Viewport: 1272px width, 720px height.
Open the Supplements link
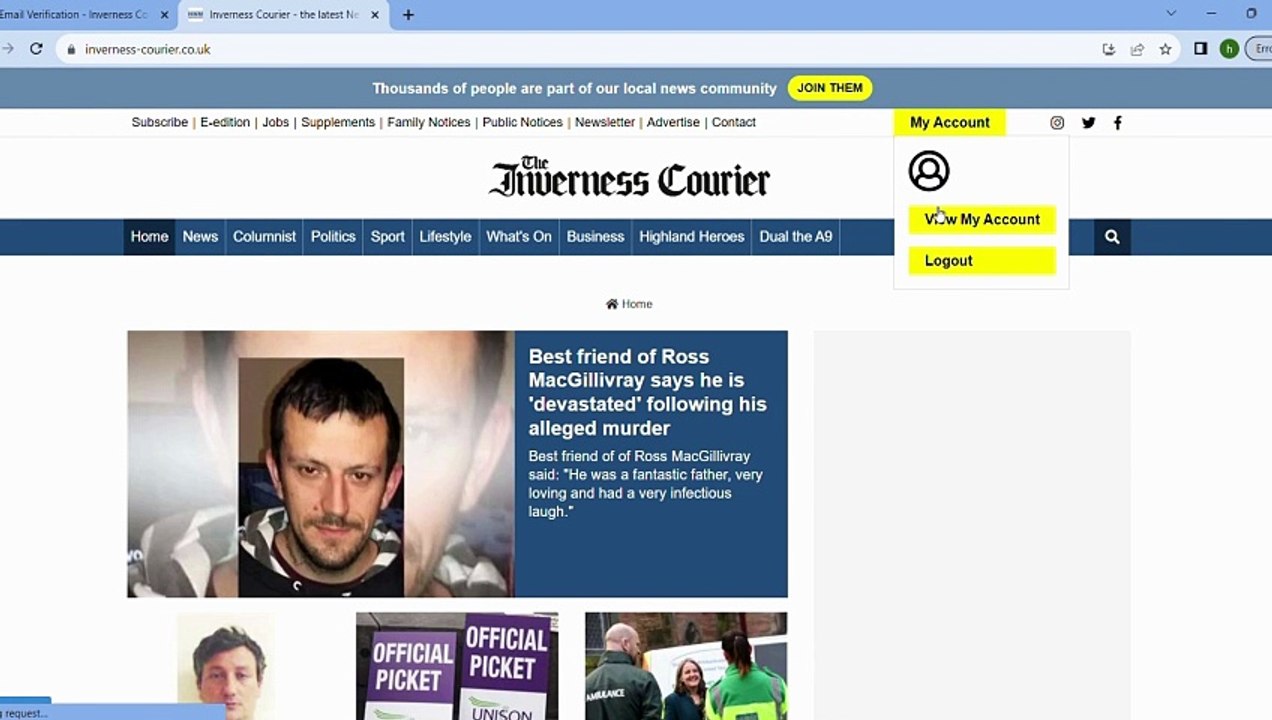(338, 122)
